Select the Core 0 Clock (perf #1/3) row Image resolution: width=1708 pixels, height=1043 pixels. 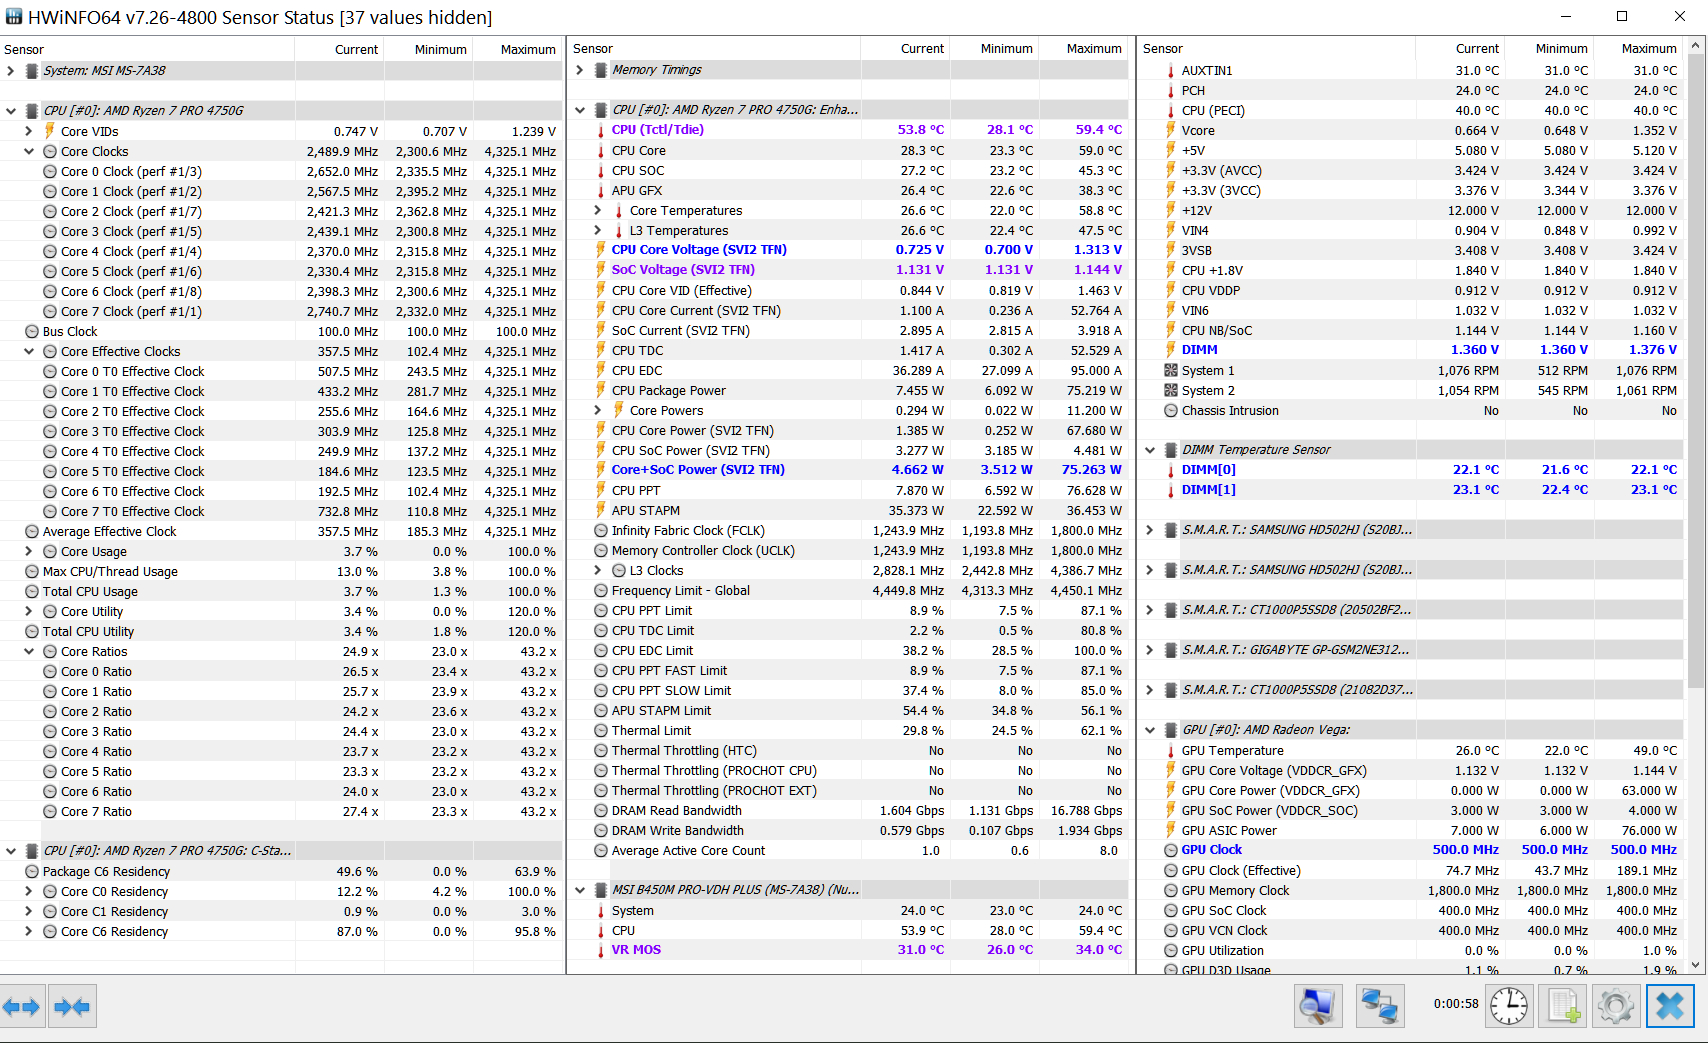tap(280, 171)
